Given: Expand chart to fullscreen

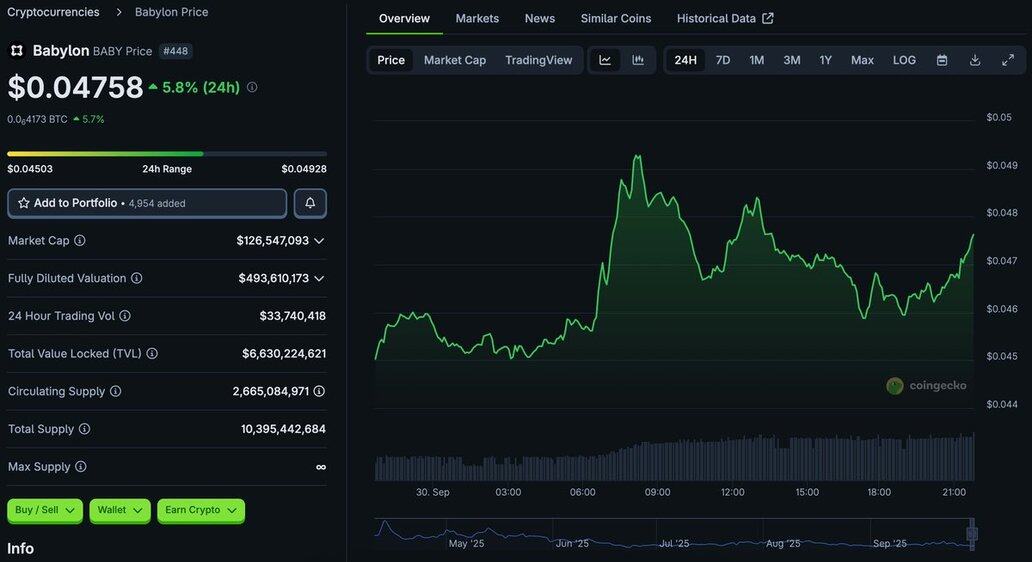Looking at the screenshot, I should pos(1008,60).
